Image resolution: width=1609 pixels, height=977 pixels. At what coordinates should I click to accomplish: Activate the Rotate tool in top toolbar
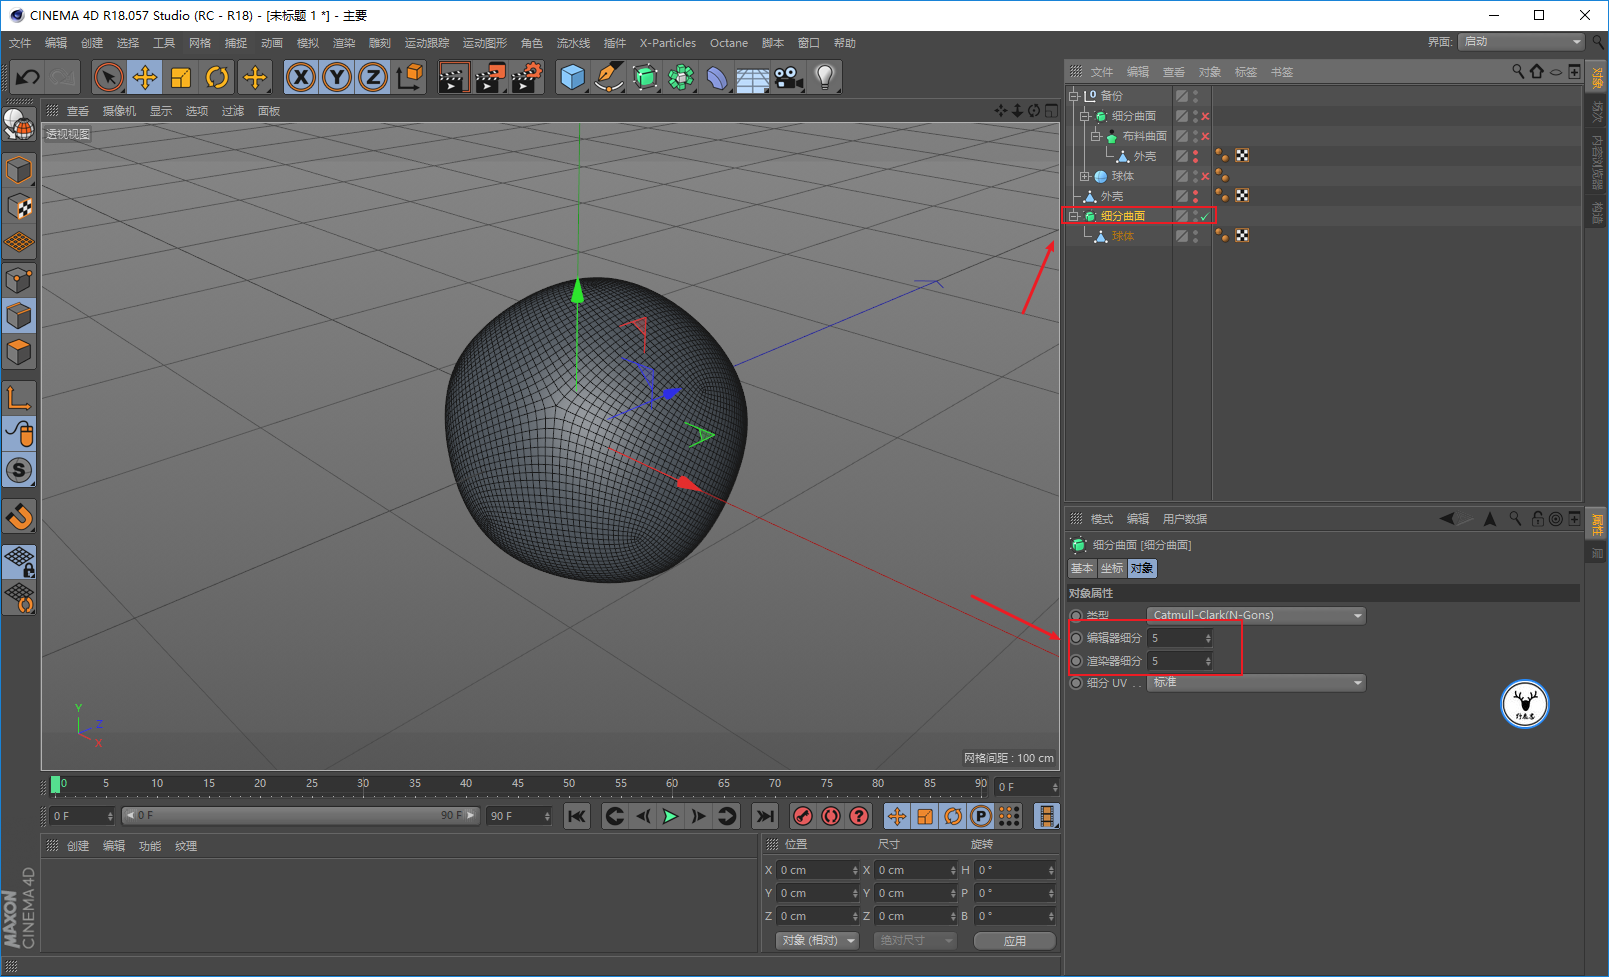point(217,77)
